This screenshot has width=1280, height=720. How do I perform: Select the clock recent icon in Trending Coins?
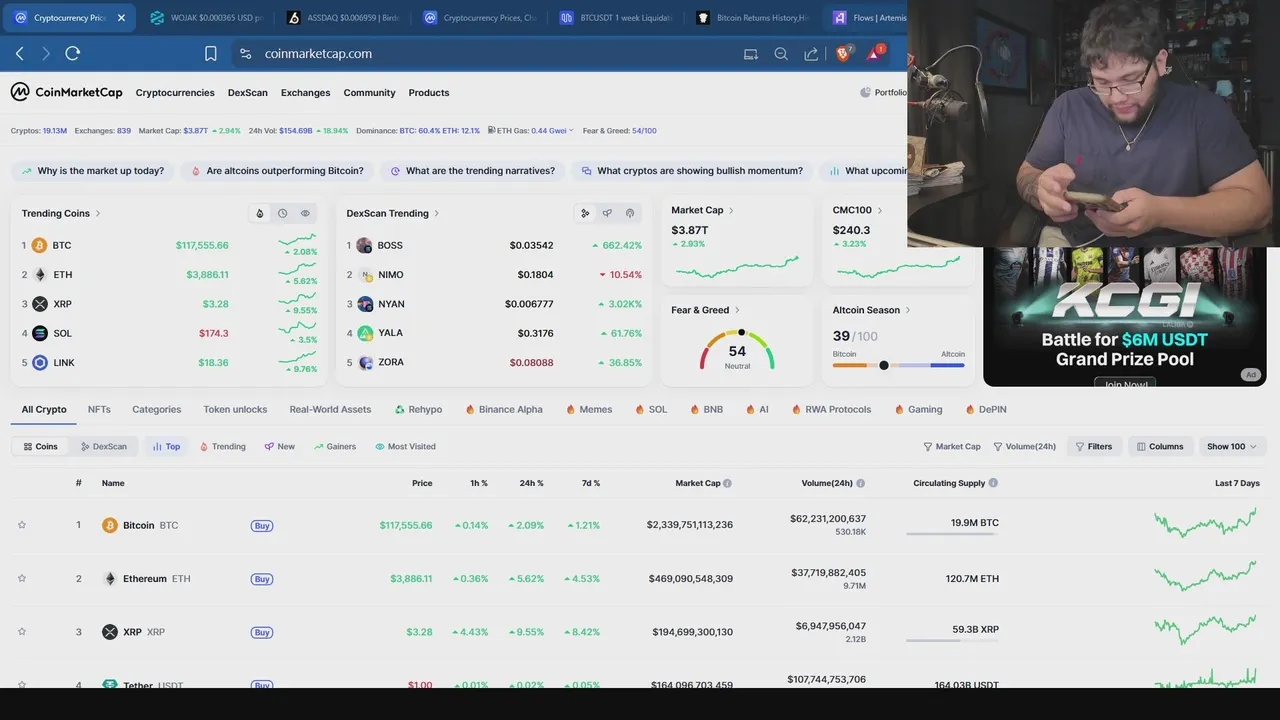(x=283, y=213)
